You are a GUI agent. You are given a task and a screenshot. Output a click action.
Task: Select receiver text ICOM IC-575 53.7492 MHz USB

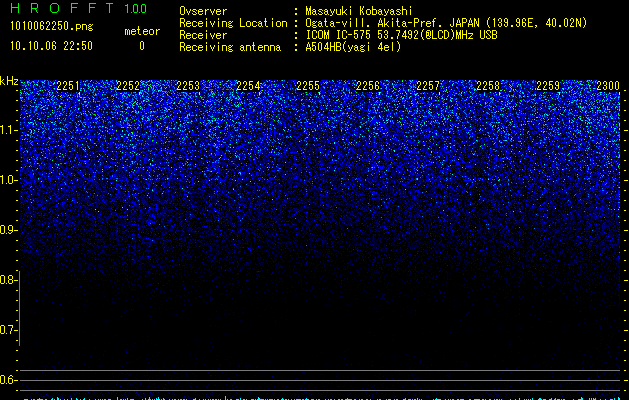[401, 35]
